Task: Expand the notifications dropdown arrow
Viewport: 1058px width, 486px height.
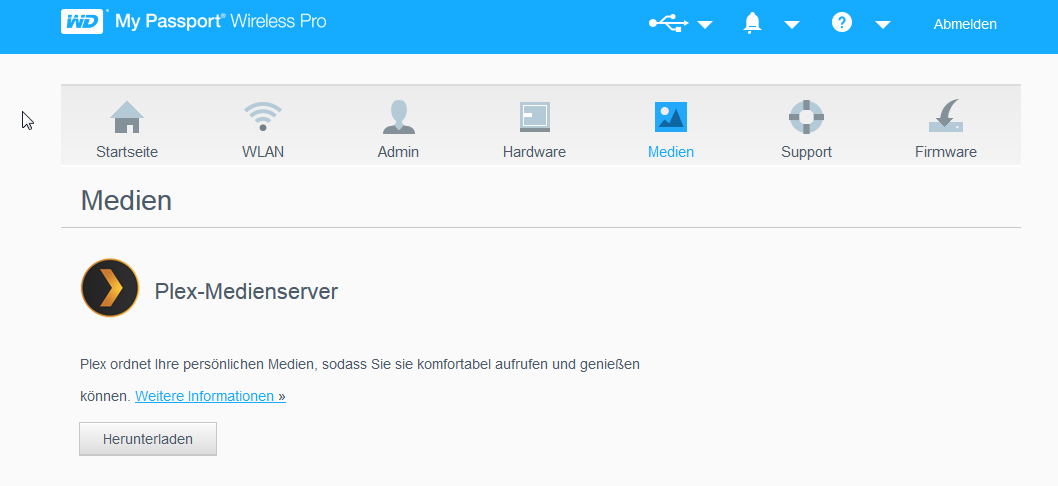Action: (x=792, y=25)
